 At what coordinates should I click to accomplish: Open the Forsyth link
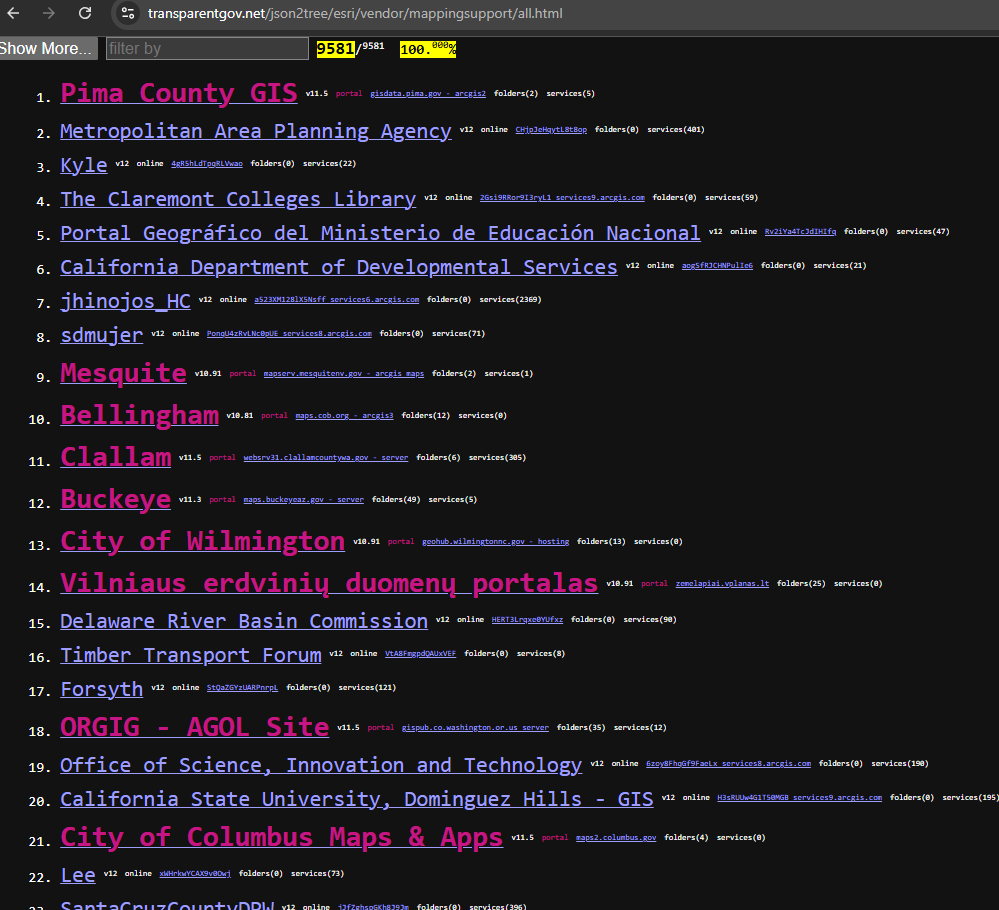point(101,689)
